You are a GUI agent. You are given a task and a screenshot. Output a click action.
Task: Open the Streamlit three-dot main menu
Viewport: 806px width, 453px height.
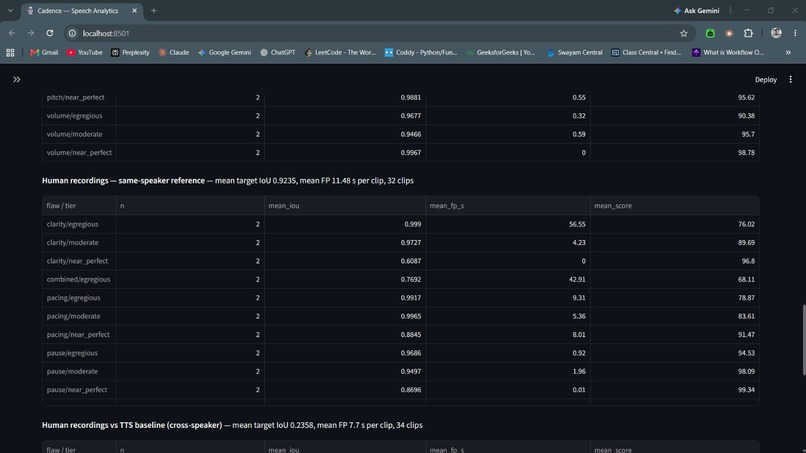pos(791,80)
